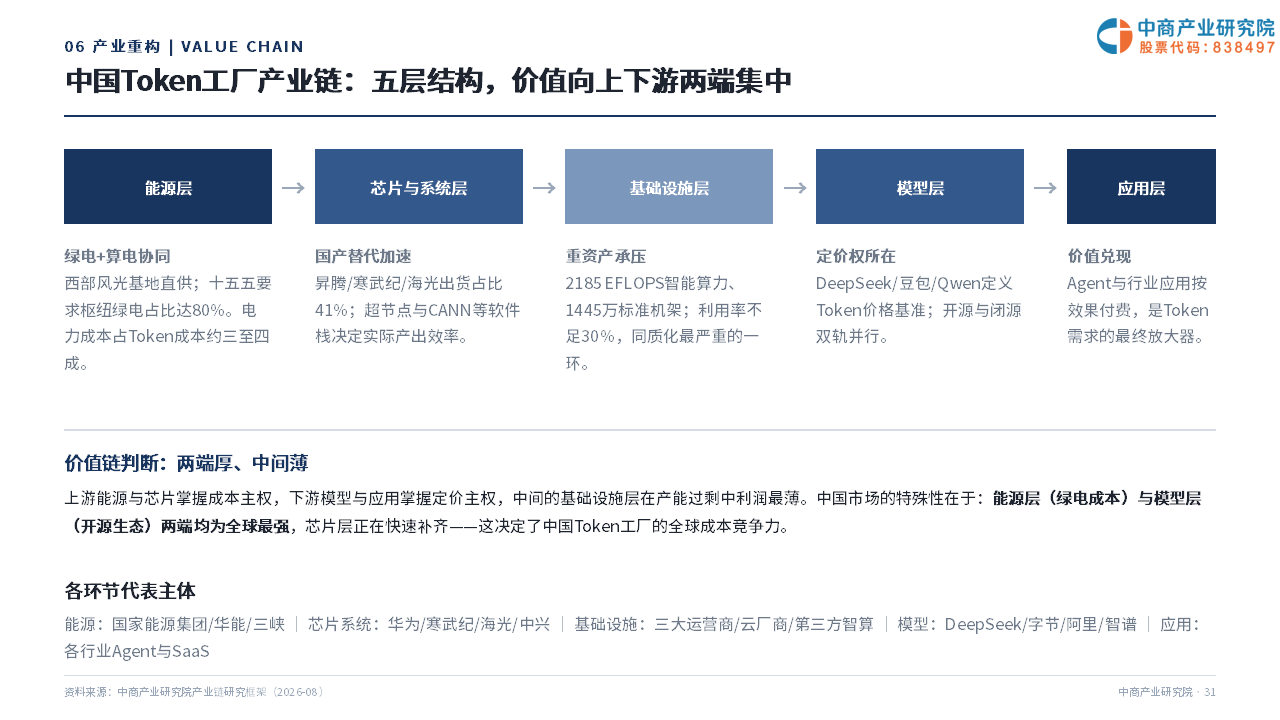Click the heading 价值链判断：两端厚、中间薄
Image resolution: width=1280 pixels, height=720 pixels.
coord(186,463)
